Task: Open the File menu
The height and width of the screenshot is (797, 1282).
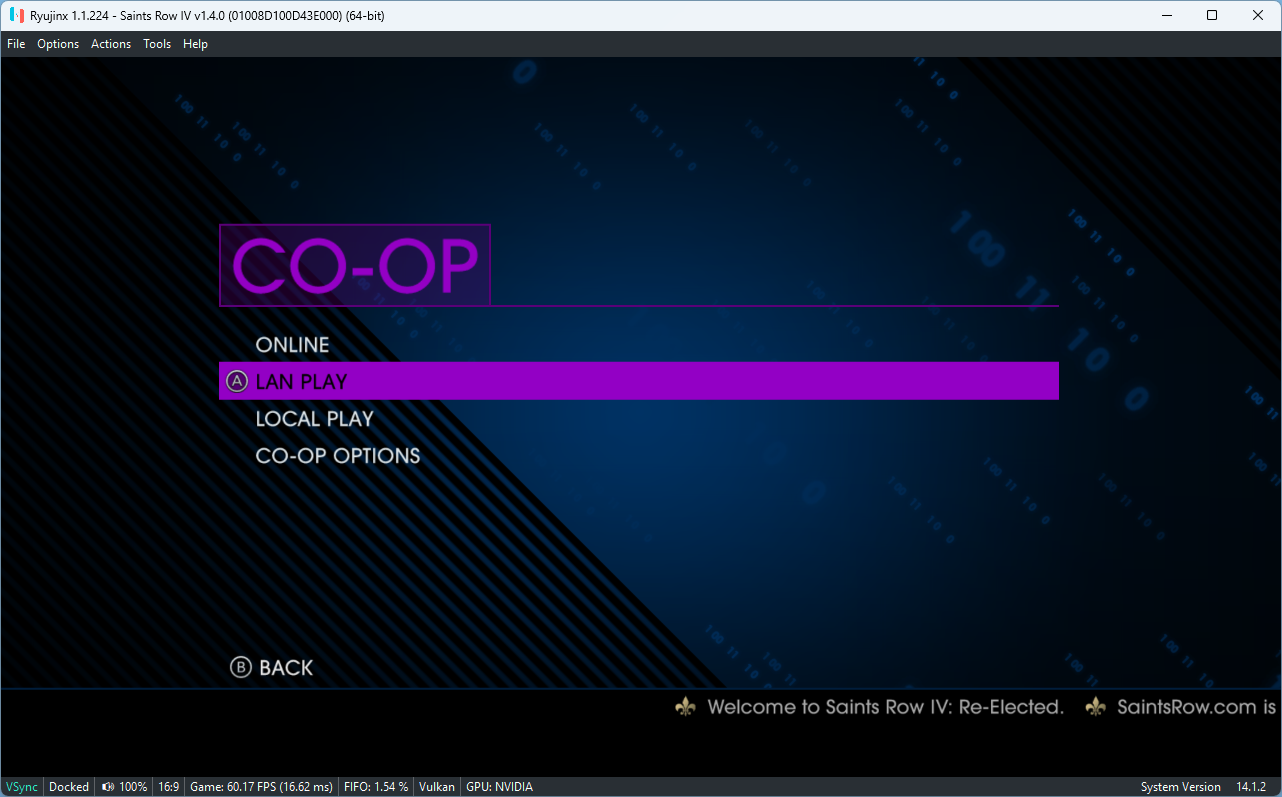Action: (x=16, y=44)
